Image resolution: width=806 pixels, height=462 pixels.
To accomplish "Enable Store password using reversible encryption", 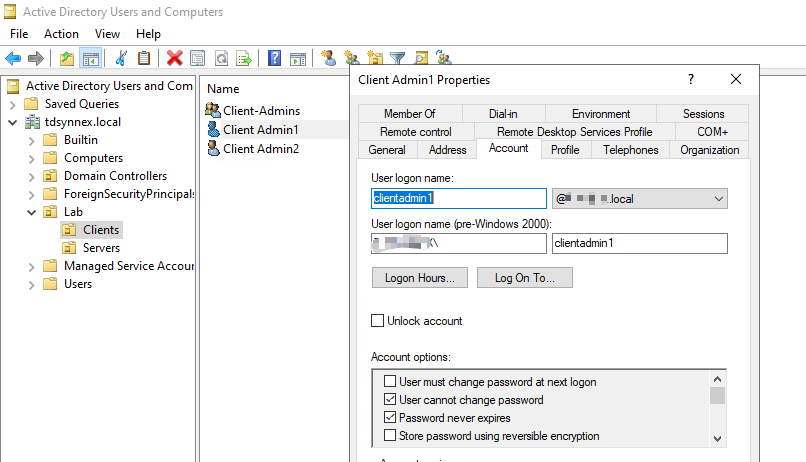I will tap(390, 435).
